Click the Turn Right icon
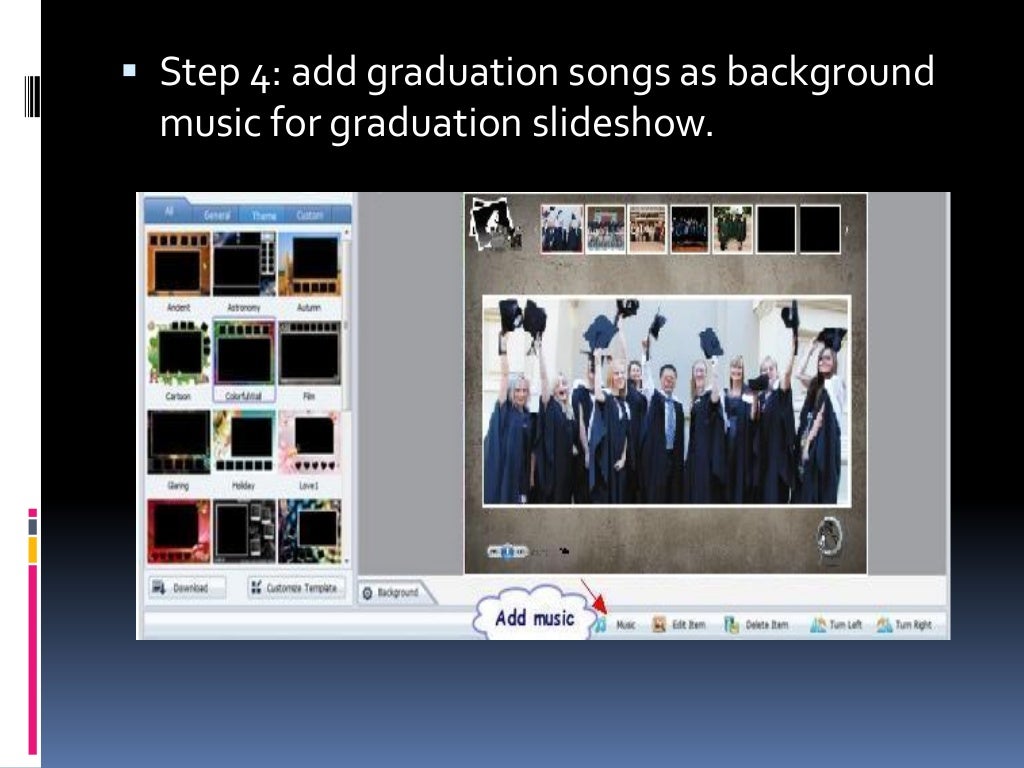 [x=884, y=625]
